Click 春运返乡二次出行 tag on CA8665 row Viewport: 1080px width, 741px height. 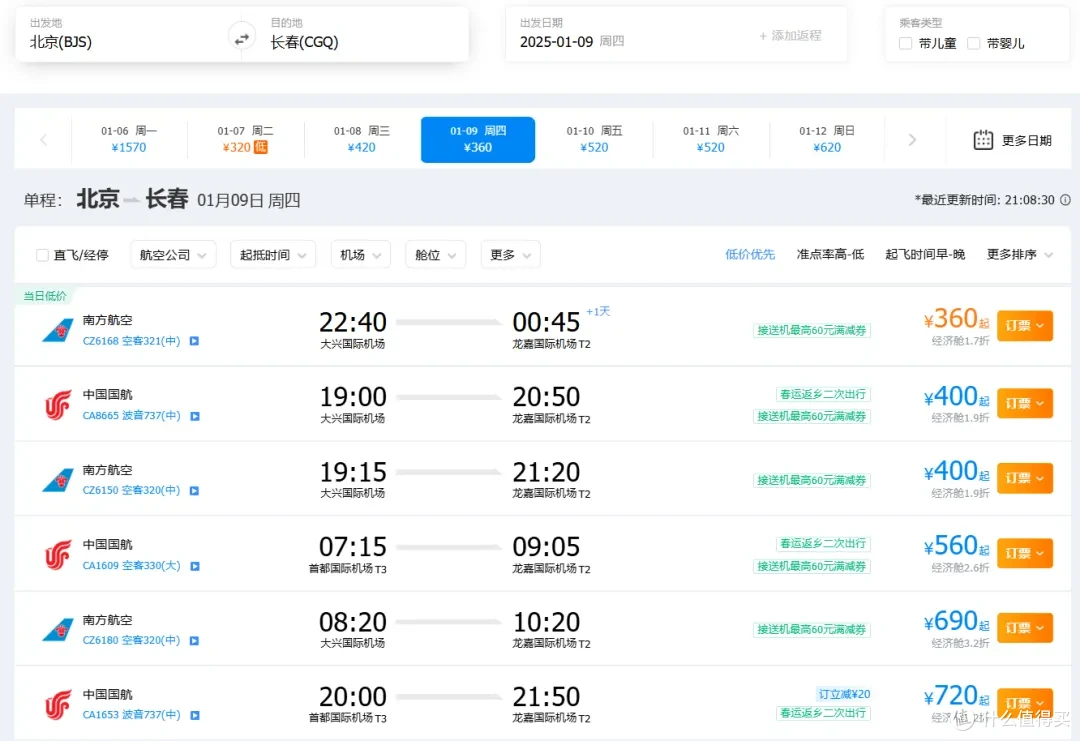click(x=823, y=394)
